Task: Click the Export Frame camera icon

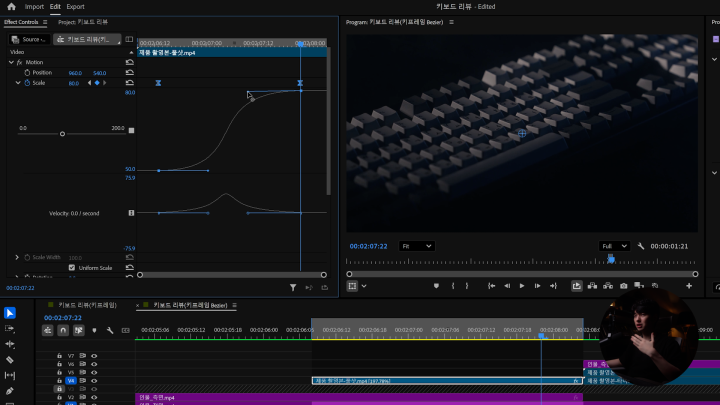Action: (x=623, y=286)
